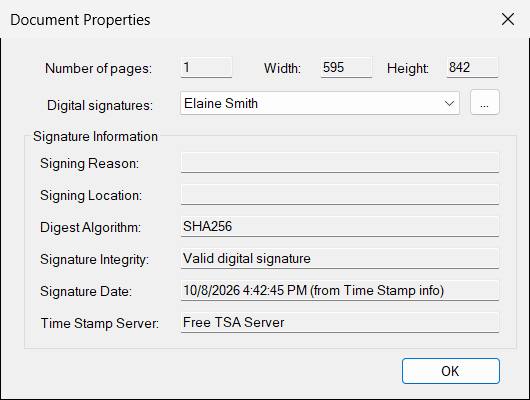Viewport: 530px width, 400px height.
Task: Click the Valid digital signature field
Action: click(340, 258)
